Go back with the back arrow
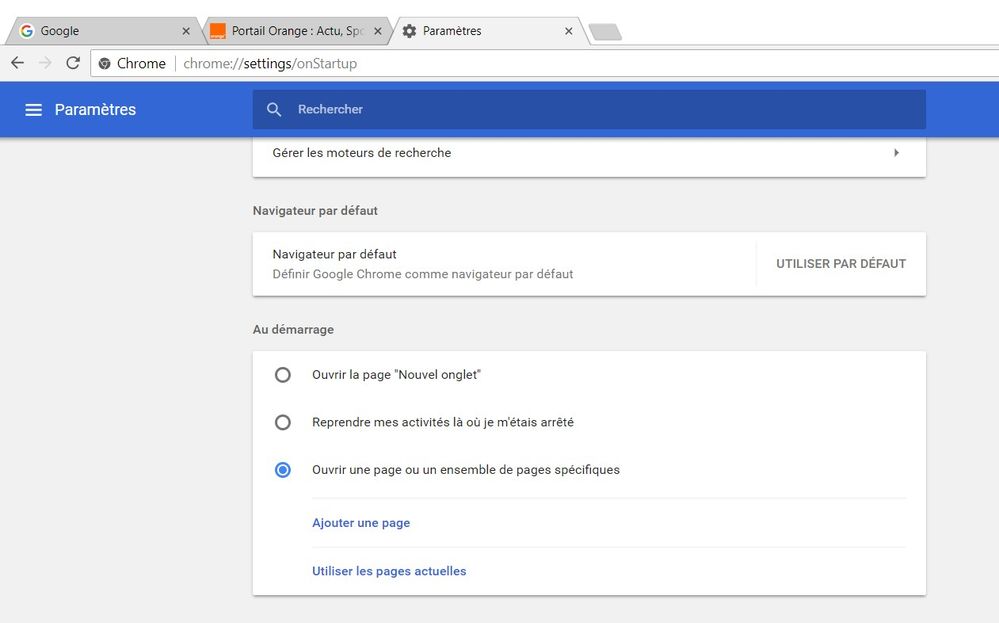 [17, 63]
